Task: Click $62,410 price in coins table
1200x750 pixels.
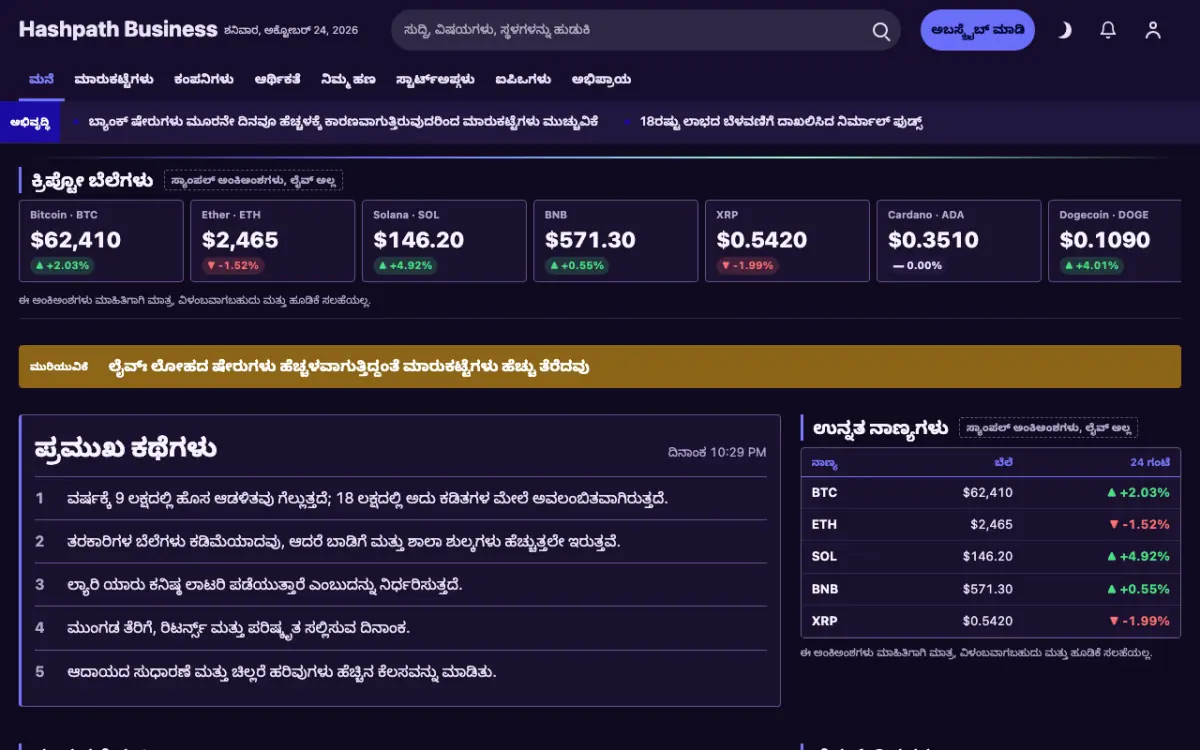Action: pyautogui.click(x=988, y=492)
